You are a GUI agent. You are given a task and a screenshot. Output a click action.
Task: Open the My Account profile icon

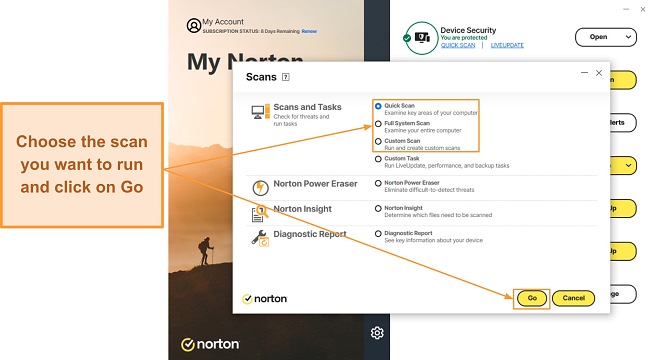(194, 26)
